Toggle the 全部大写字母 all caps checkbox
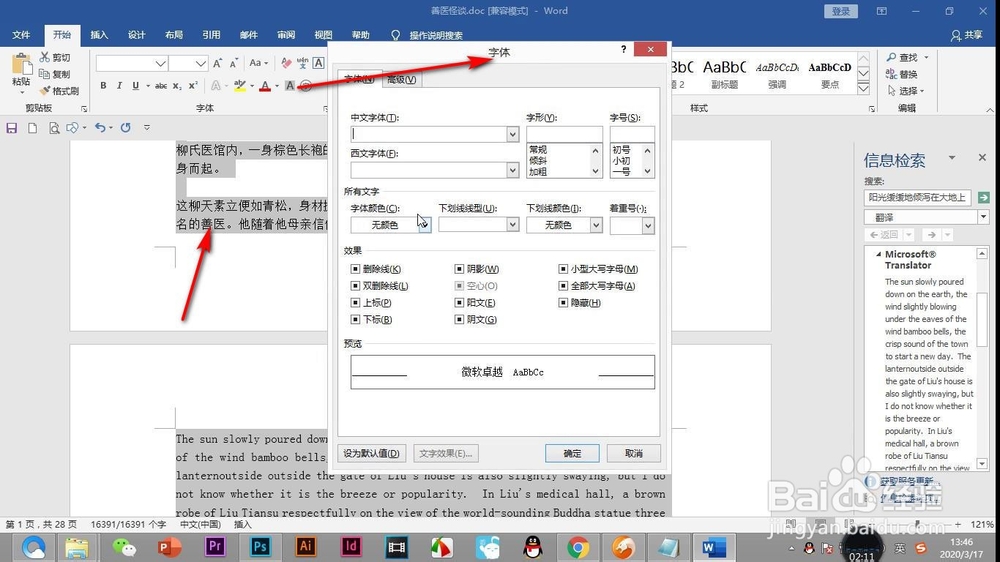Image resolution: width=1000 pixels, height=562 pixels. tap(563, 286)
